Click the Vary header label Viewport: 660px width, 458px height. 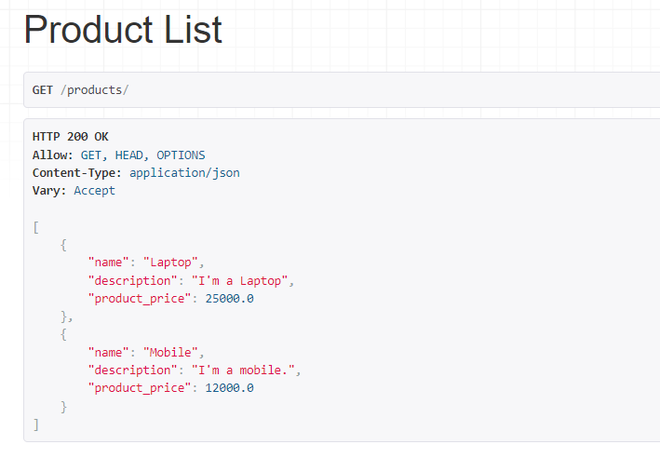point(49,190)
